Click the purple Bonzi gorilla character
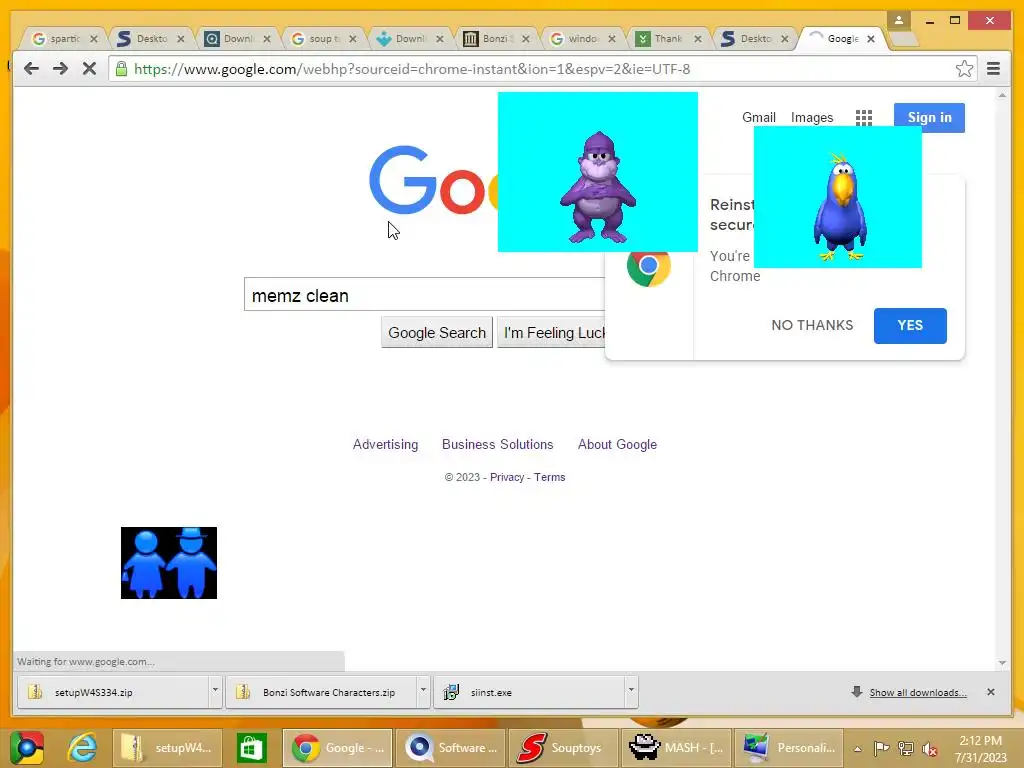 [x=598, y=187]
